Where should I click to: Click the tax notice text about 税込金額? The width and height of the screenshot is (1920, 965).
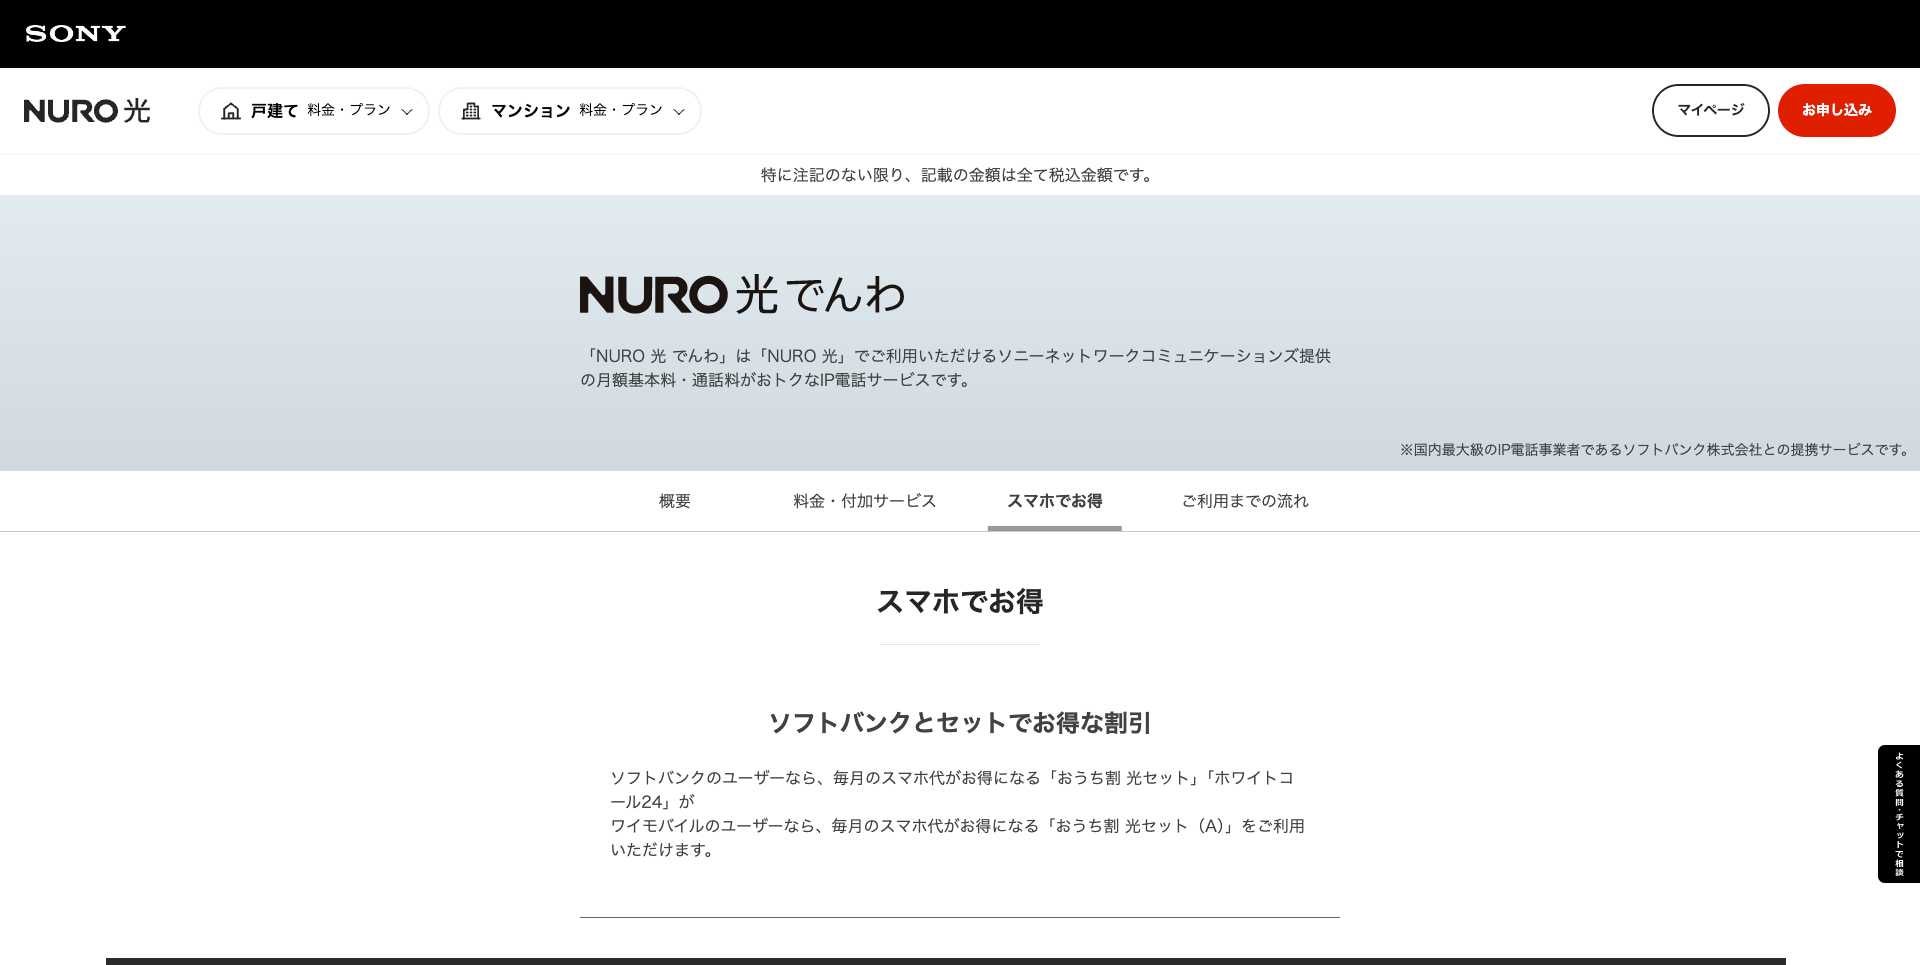coord(958,175)
